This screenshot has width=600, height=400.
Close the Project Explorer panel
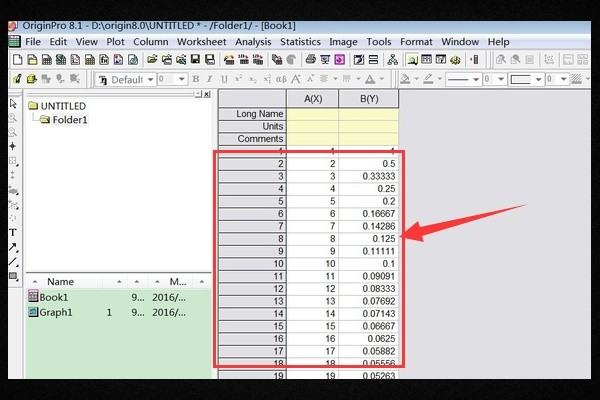207,94
